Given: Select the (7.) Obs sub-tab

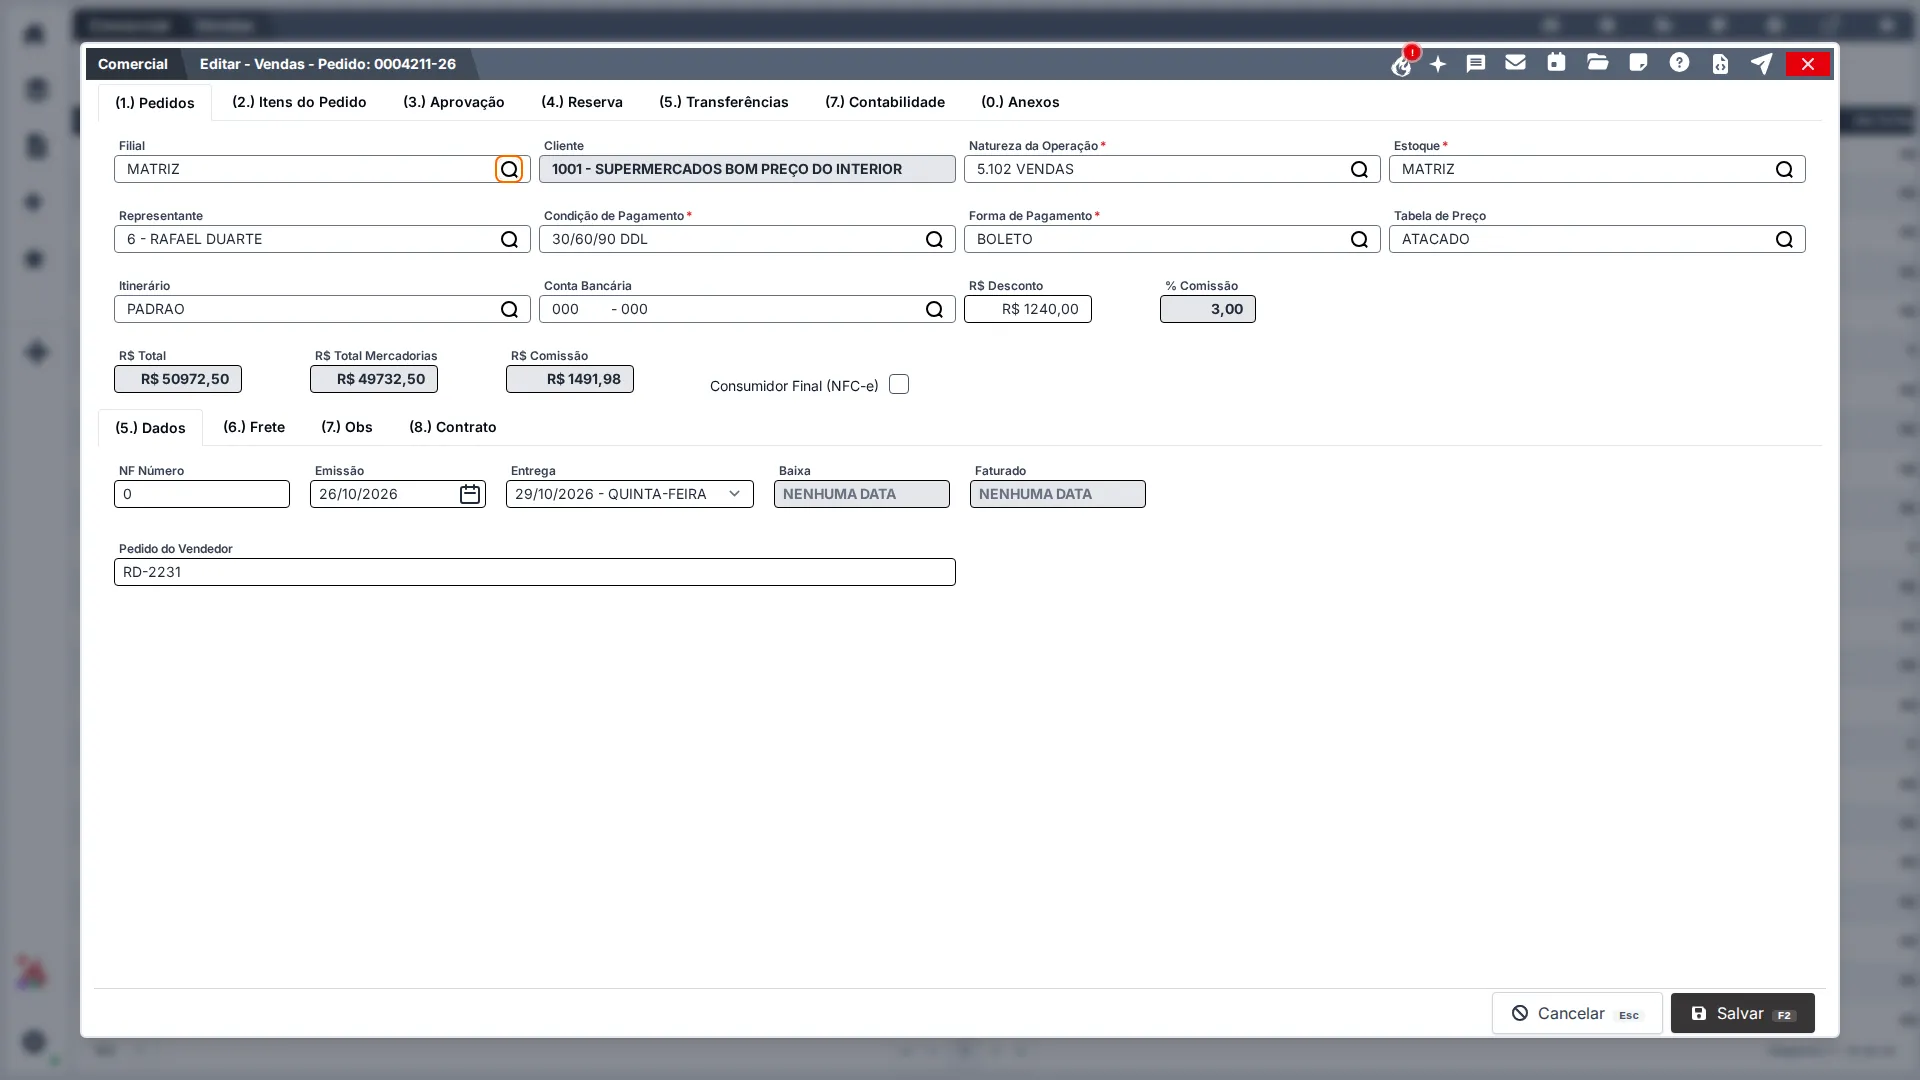Looking at the screenshot, I should click(x=346, y=427).
